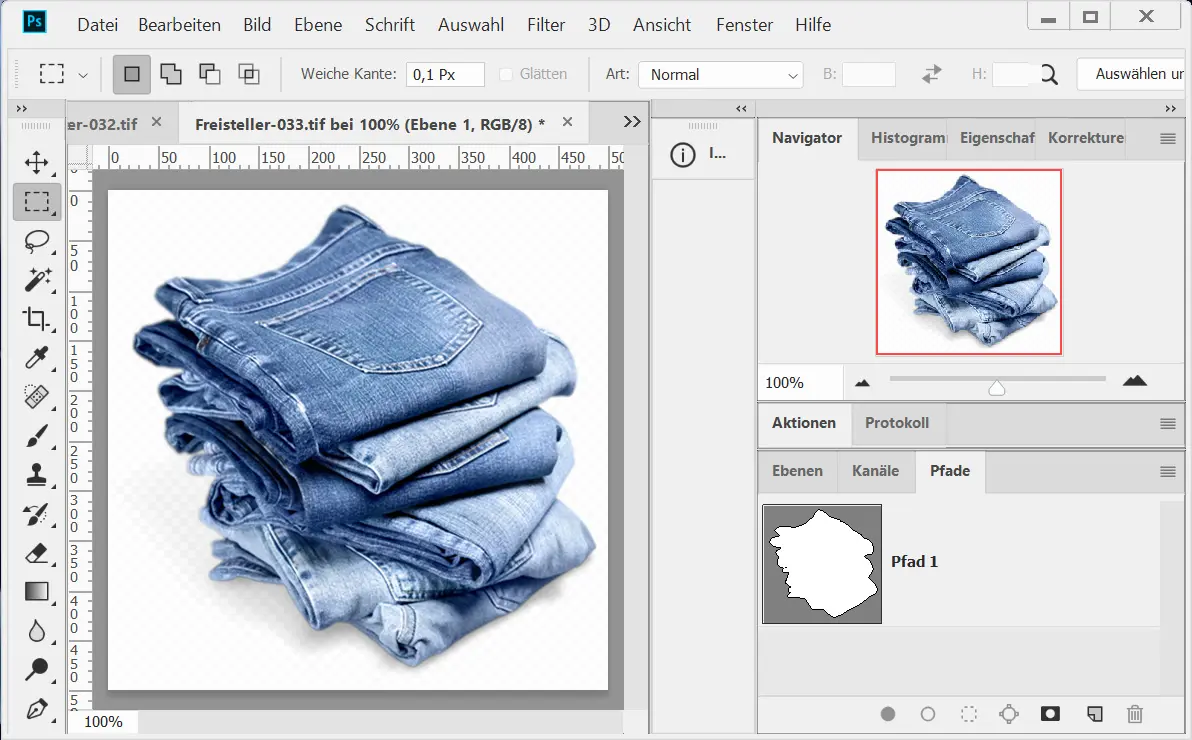This screenshot has height=740, width=1192.
Task: Open the Pfade panel flyout menu
Action: (x=1167, y=472)
